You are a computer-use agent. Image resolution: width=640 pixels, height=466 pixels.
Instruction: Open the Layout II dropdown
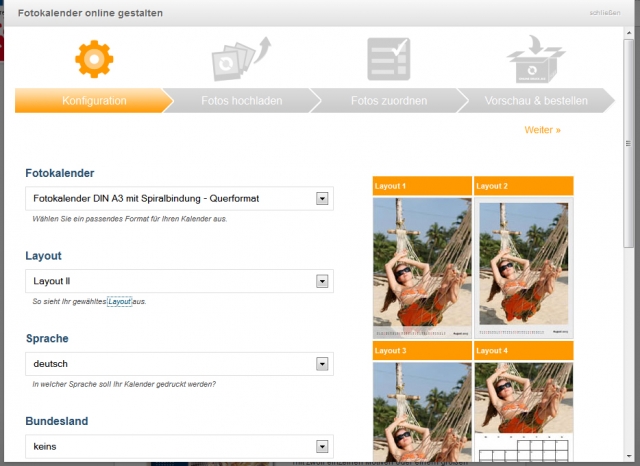pyautogui.click(x=180, y=281)
